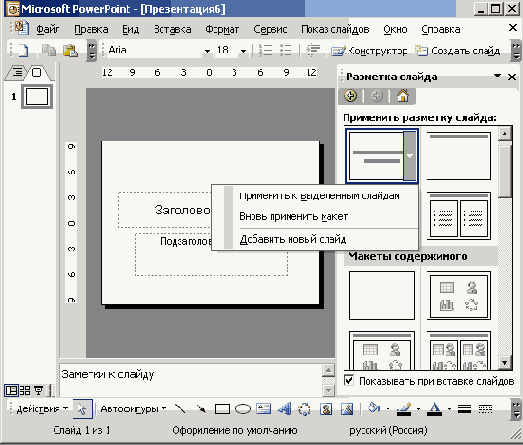This screenshot has height=445, width=523.
Task: Switch to Outline tab in left pane
Action: pyautogui.click(x=17, y=72)
